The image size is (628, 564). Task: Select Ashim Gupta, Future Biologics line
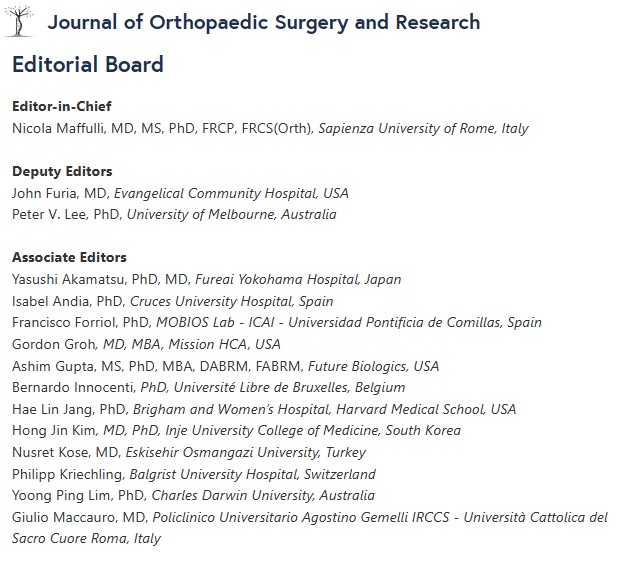(x=225, y=366)
